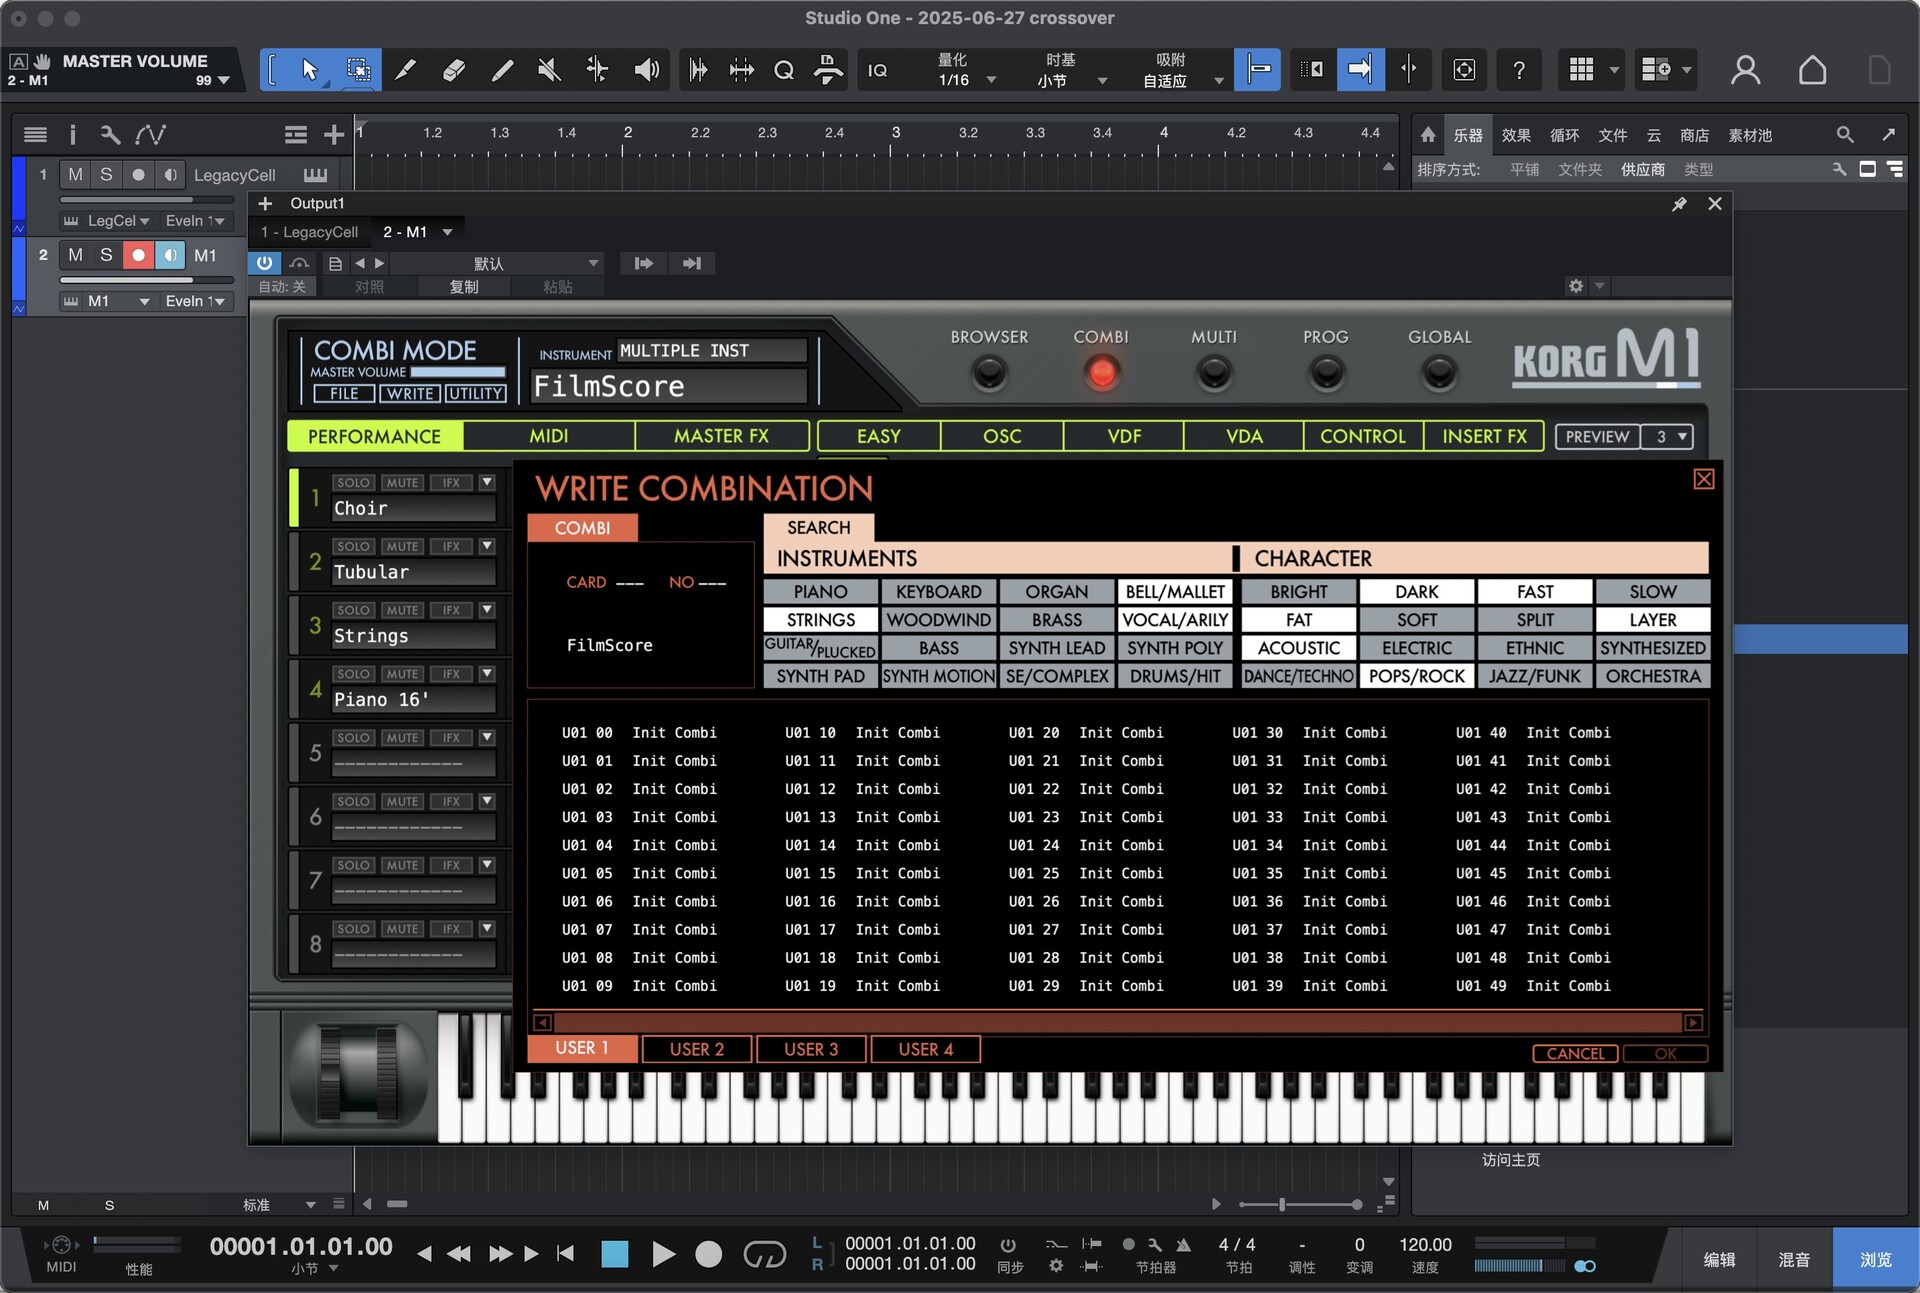Add a track with plus icon
Screen dimensions: 1920x1293
334,134
